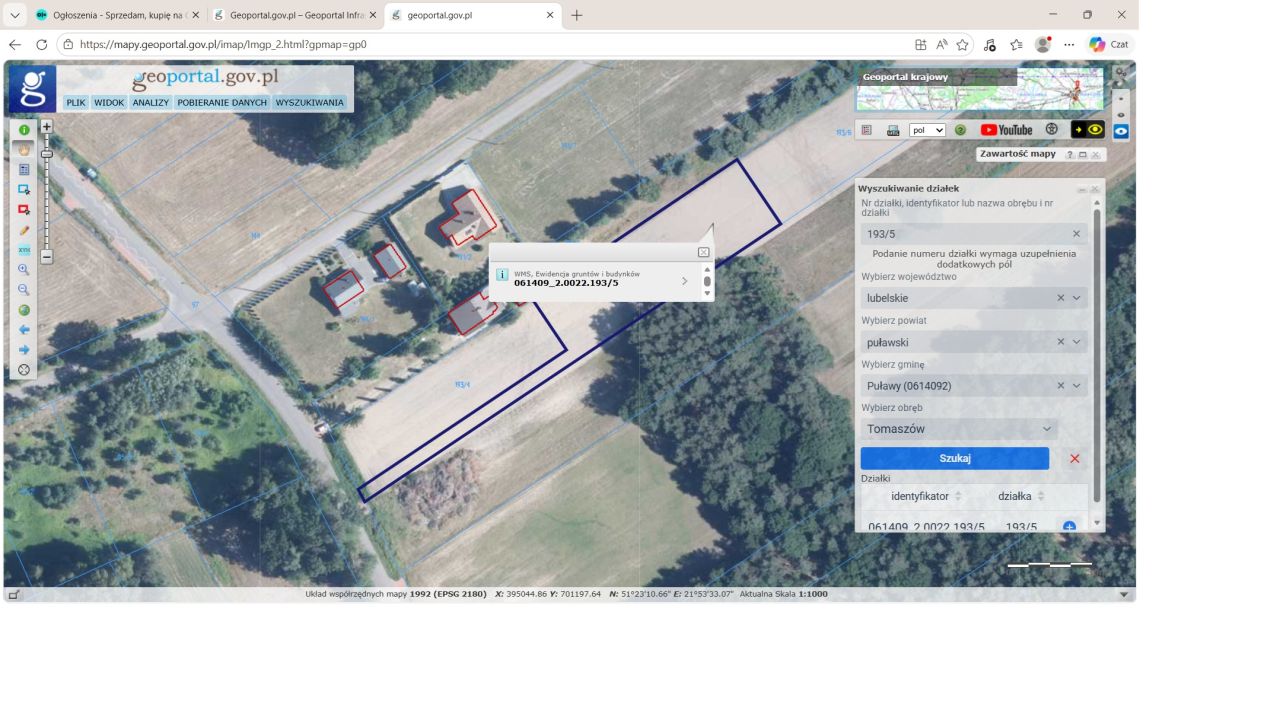Open the POBIERANIE DANYCH menu

(x=222, y=102)
